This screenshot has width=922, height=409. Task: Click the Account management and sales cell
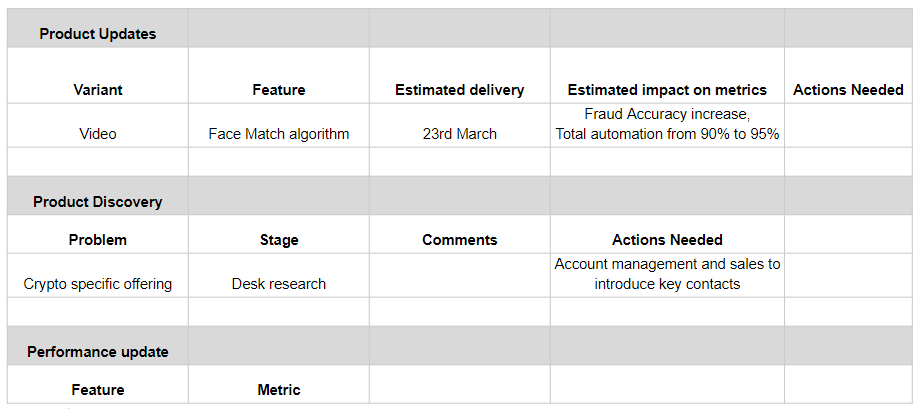coord(667,274)
